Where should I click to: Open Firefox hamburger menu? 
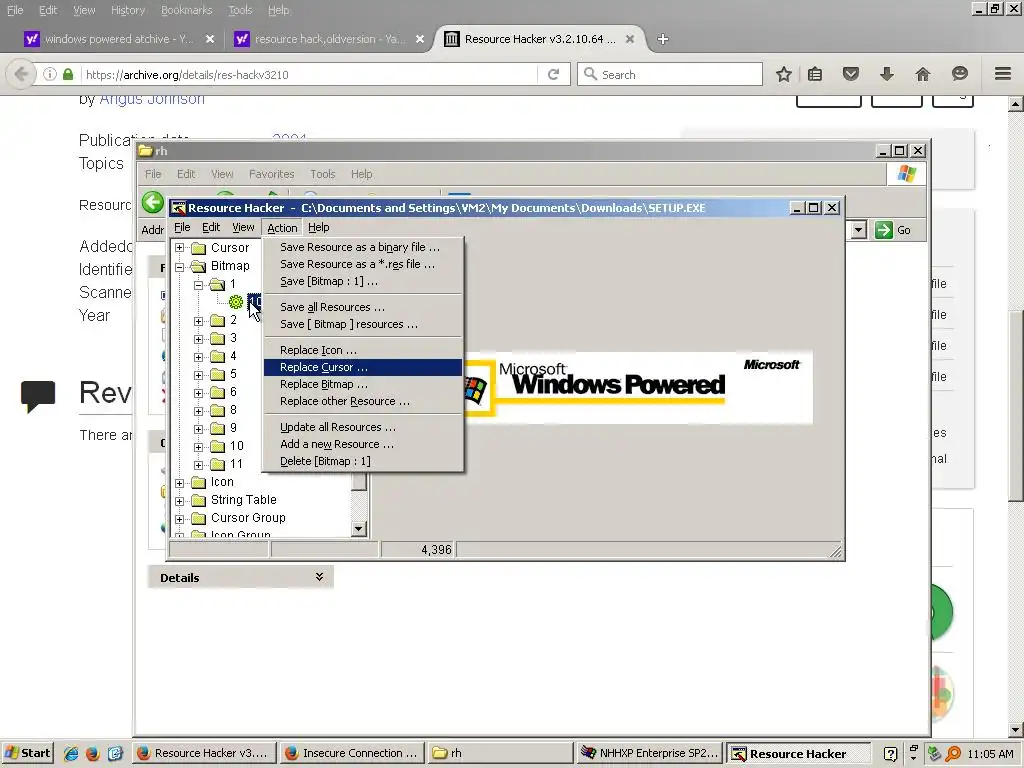(x=1003, y=74)
